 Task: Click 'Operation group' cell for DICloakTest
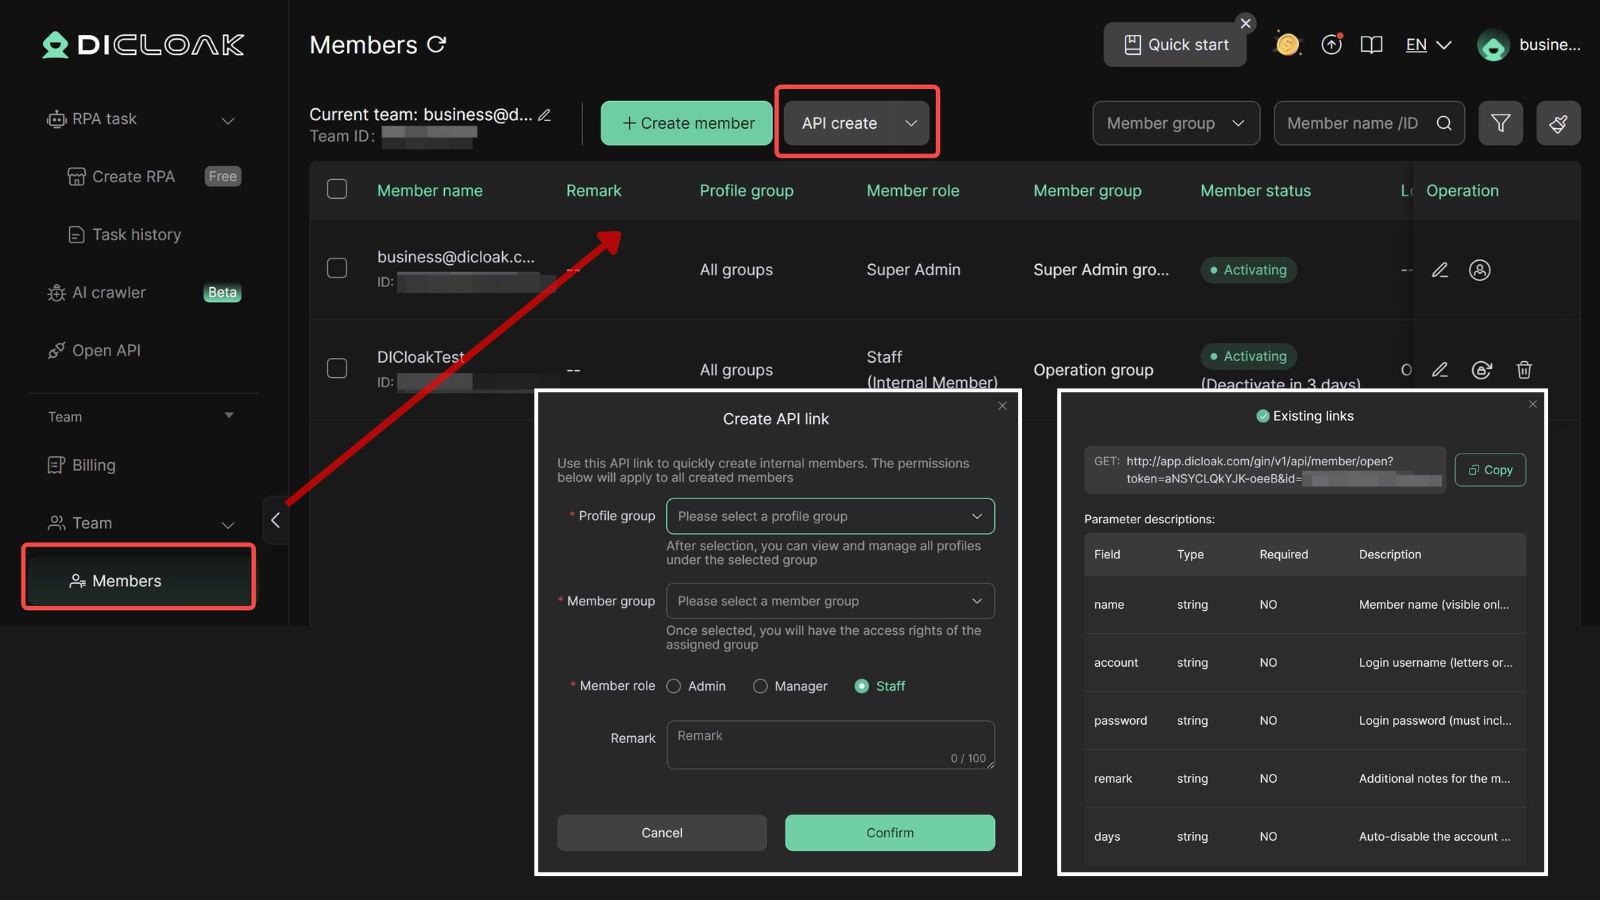1093,370
